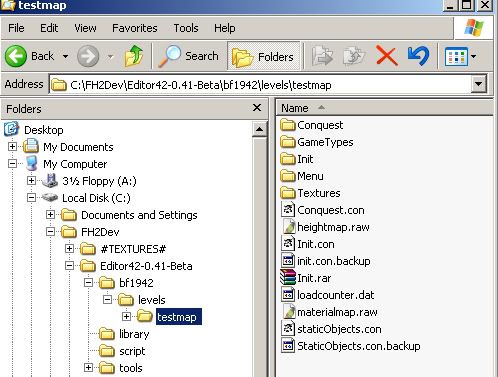Click the greyed Forward arrow button
This screenshot has width=498, height=377.
tap(88, 56)
